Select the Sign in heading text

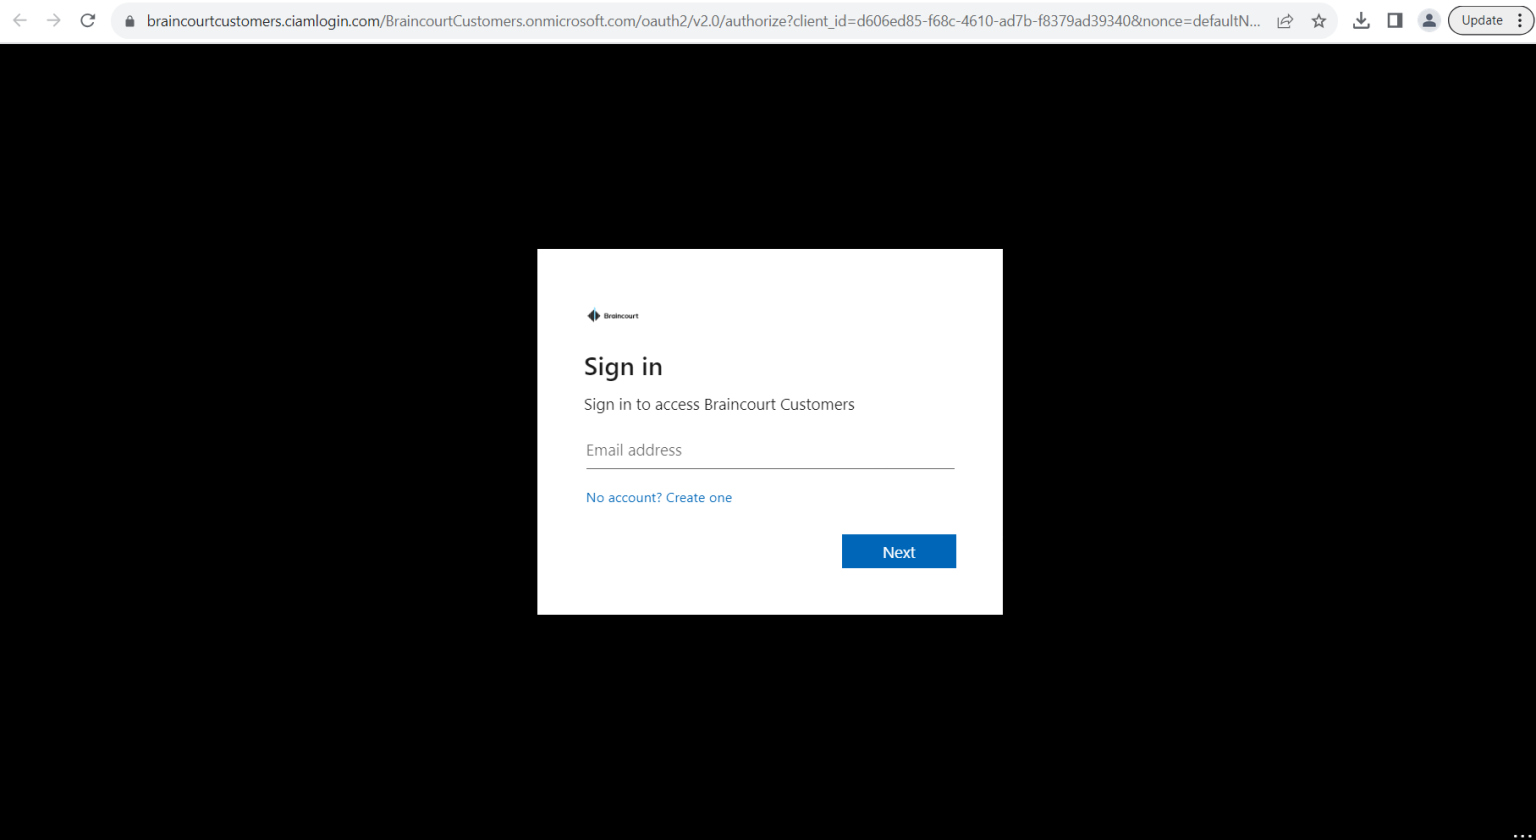point(623,366)
